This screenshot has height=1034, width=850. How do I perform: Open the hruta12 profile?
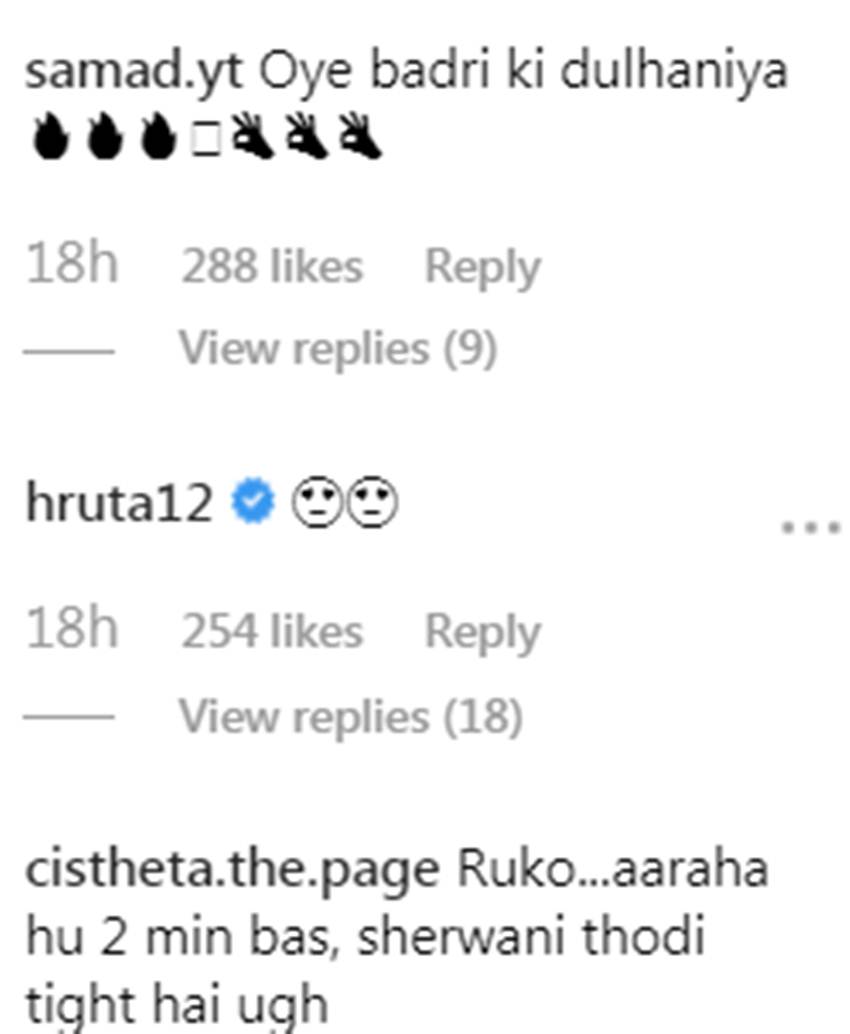click(x=119, y=503)
